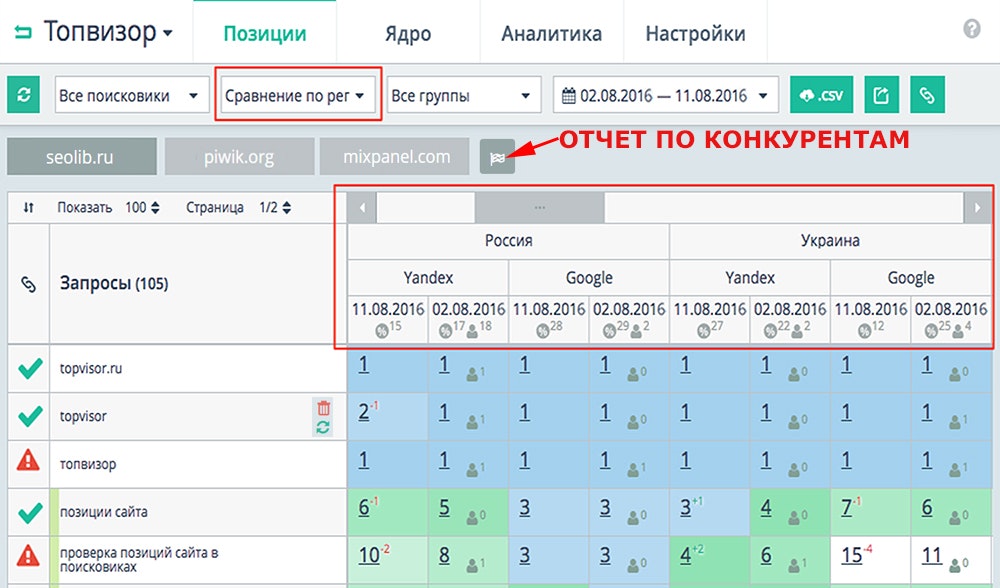1000x588 pixels.
Task: Click the Украина region header
Action: [830, 241]
